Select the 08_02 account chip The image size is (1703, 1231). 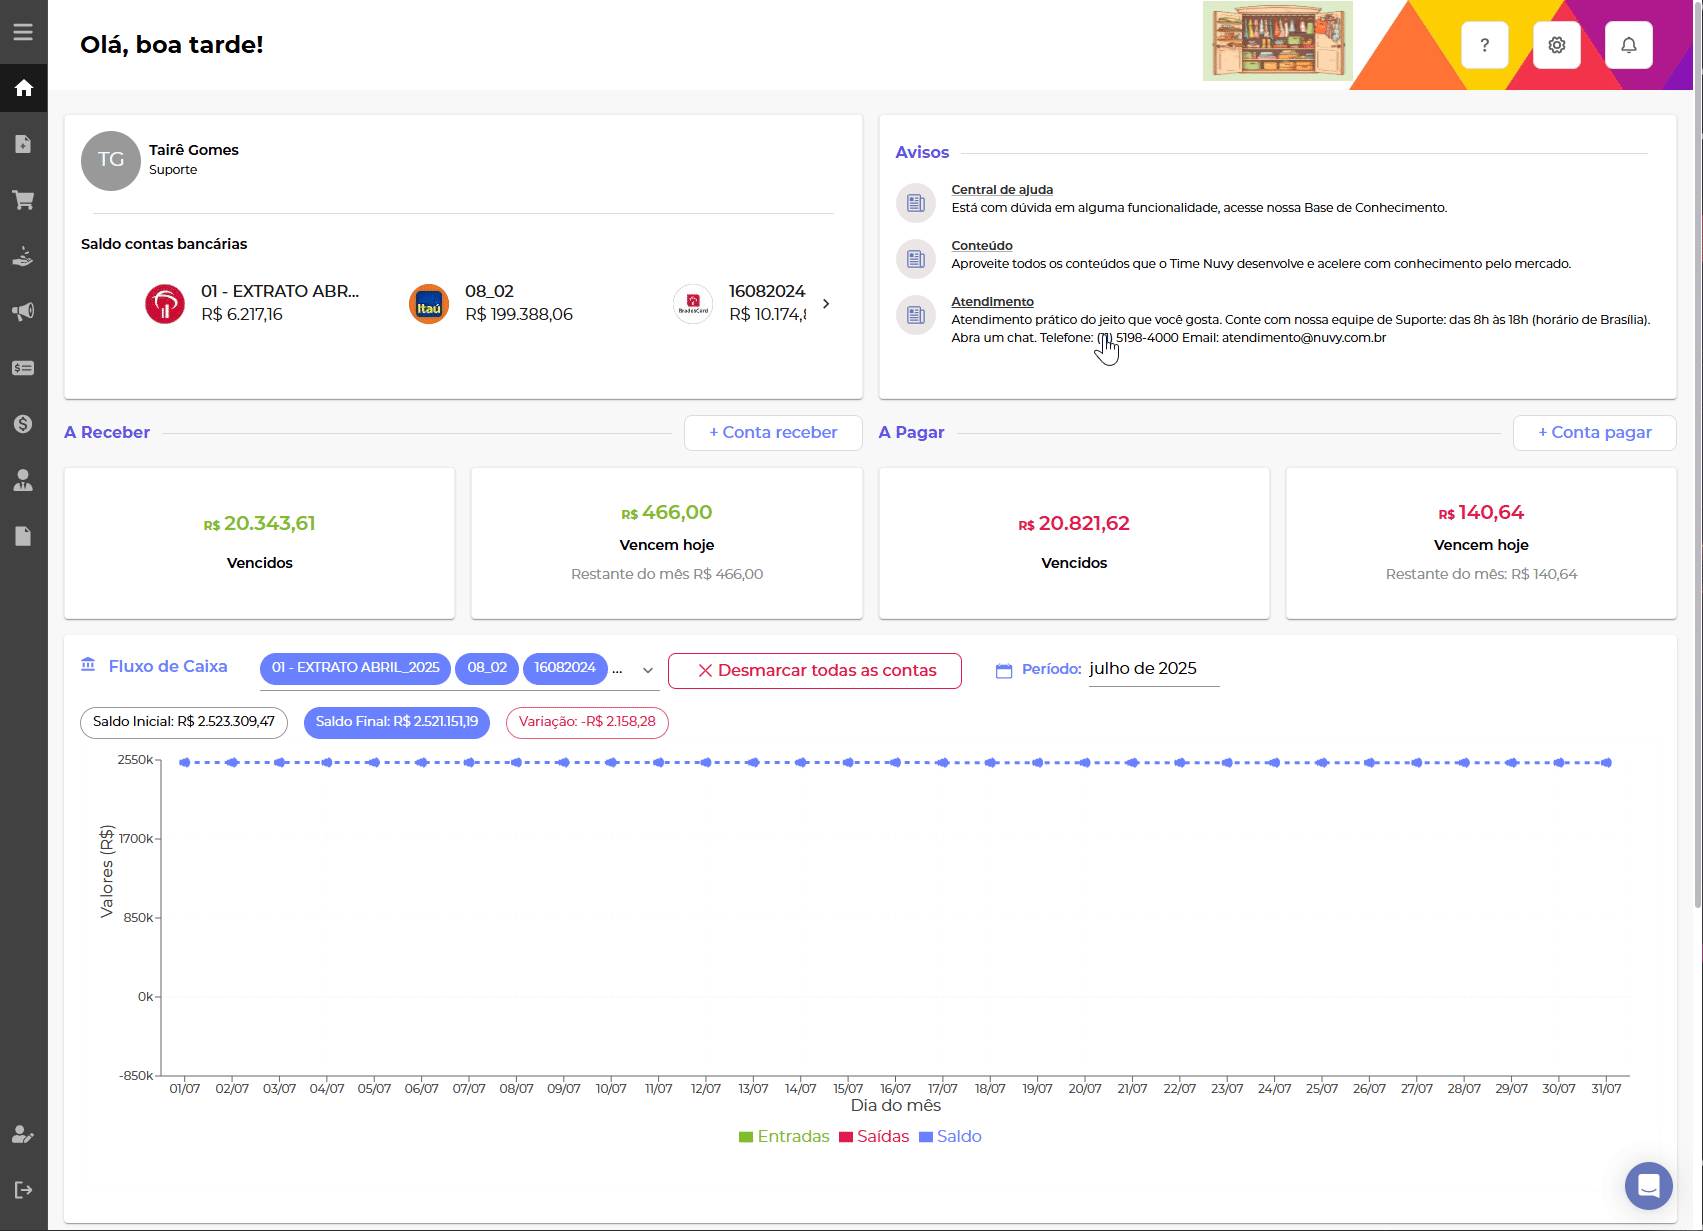pos(487,668)
